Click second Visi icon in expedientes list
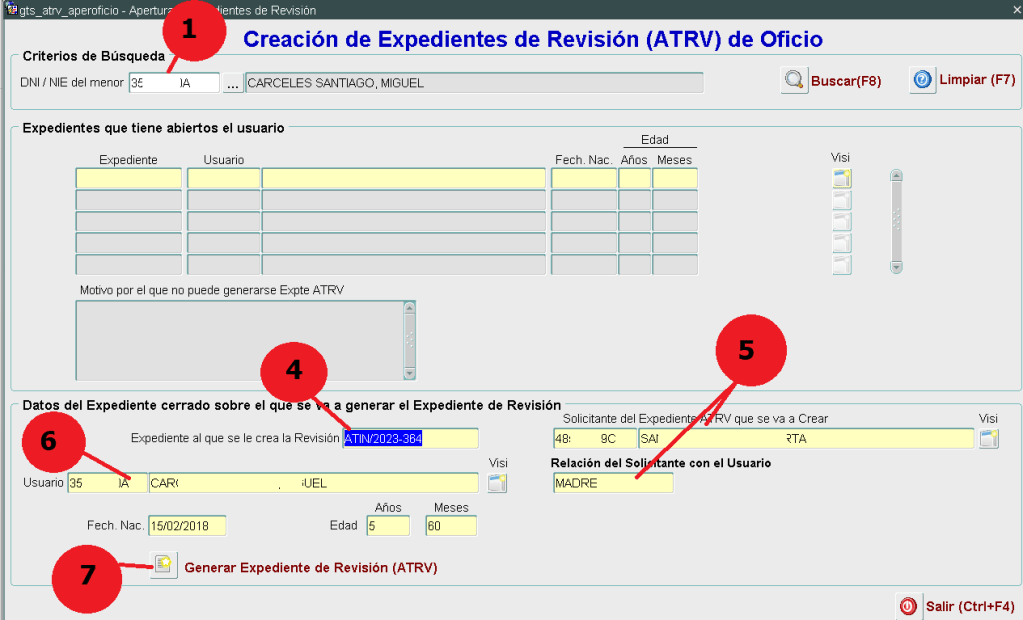This screenshot has width=1023, height=620. pos(842,200)
